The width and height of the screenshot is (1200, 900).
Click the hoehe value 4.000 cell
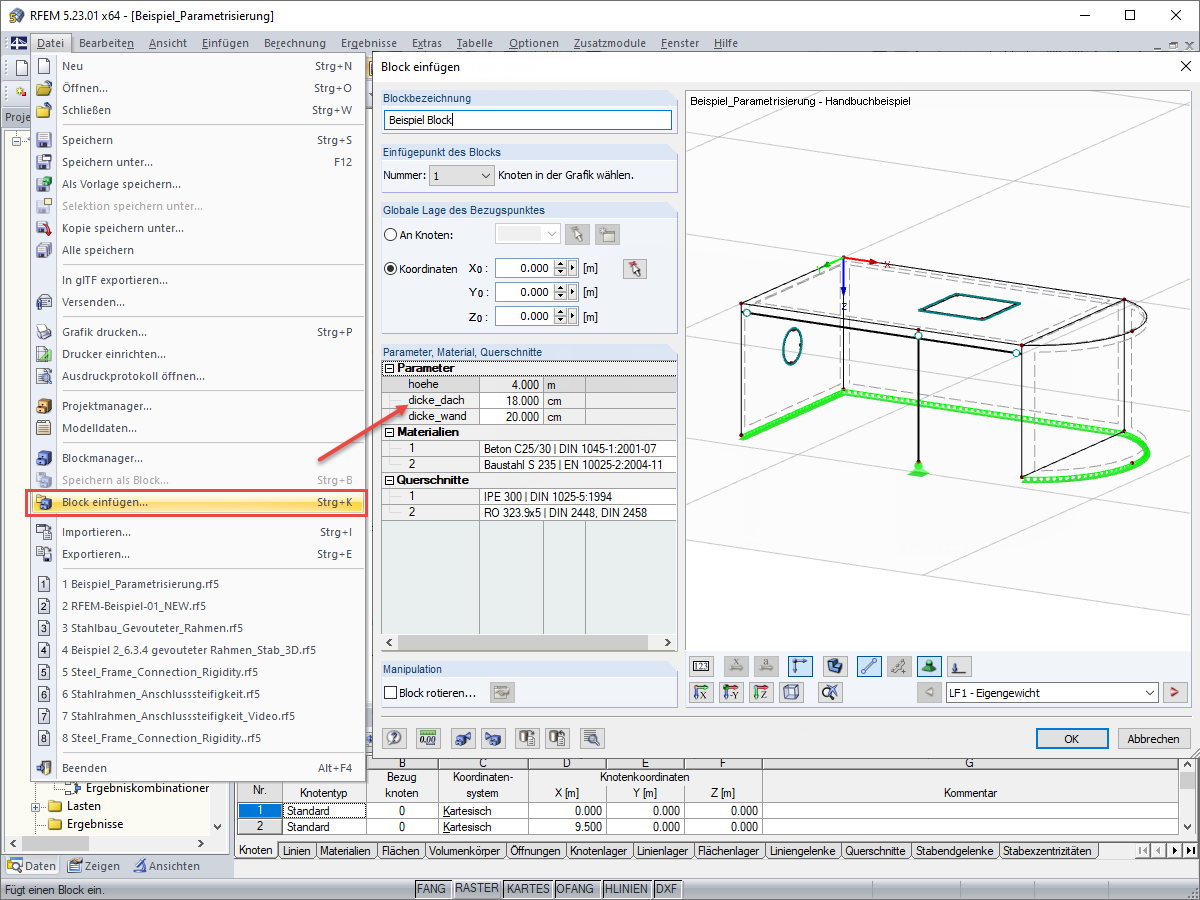[x=511, y=384]
